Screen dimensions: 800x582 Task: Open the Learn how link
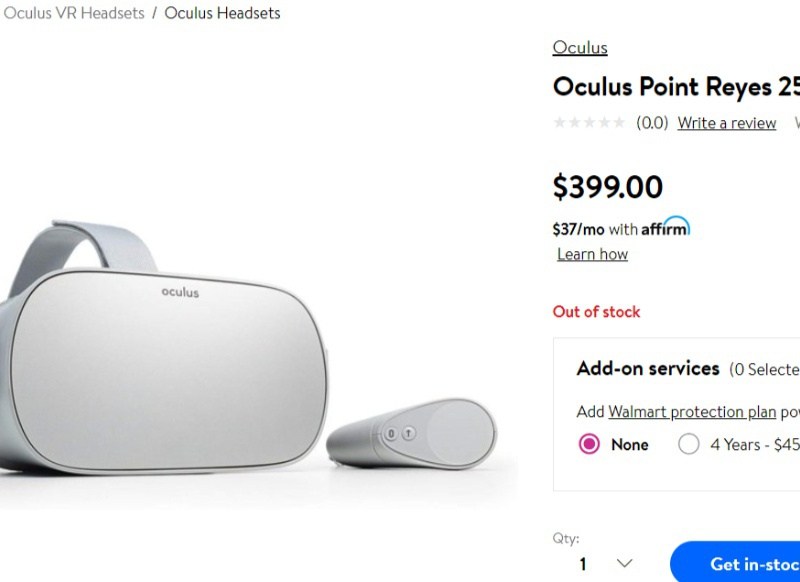(592, 254)
